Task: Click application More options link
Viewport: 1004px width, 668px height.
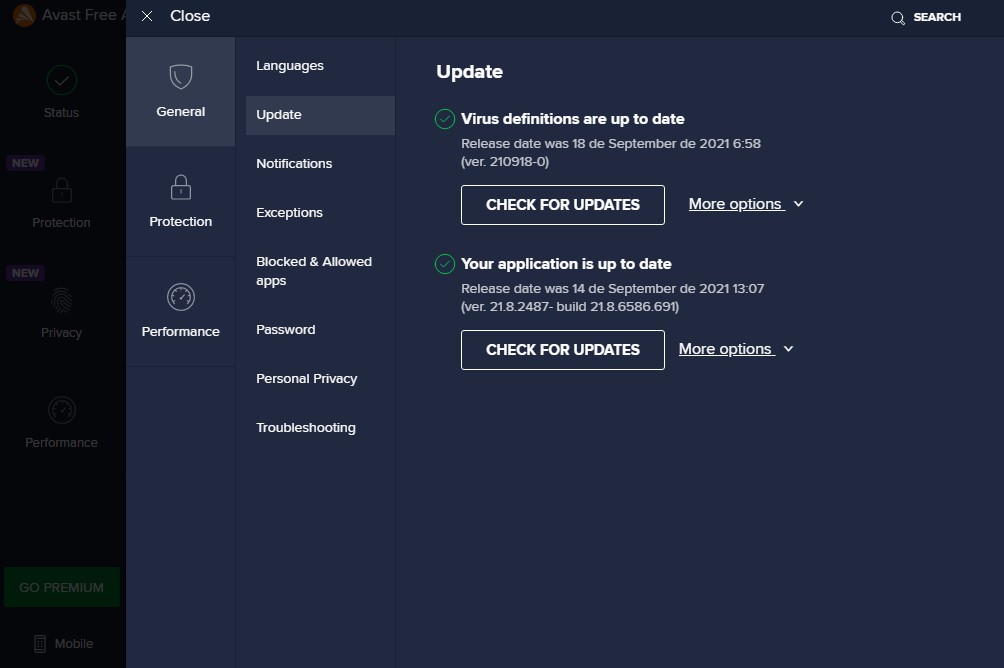Action: (x=727, y=349)
